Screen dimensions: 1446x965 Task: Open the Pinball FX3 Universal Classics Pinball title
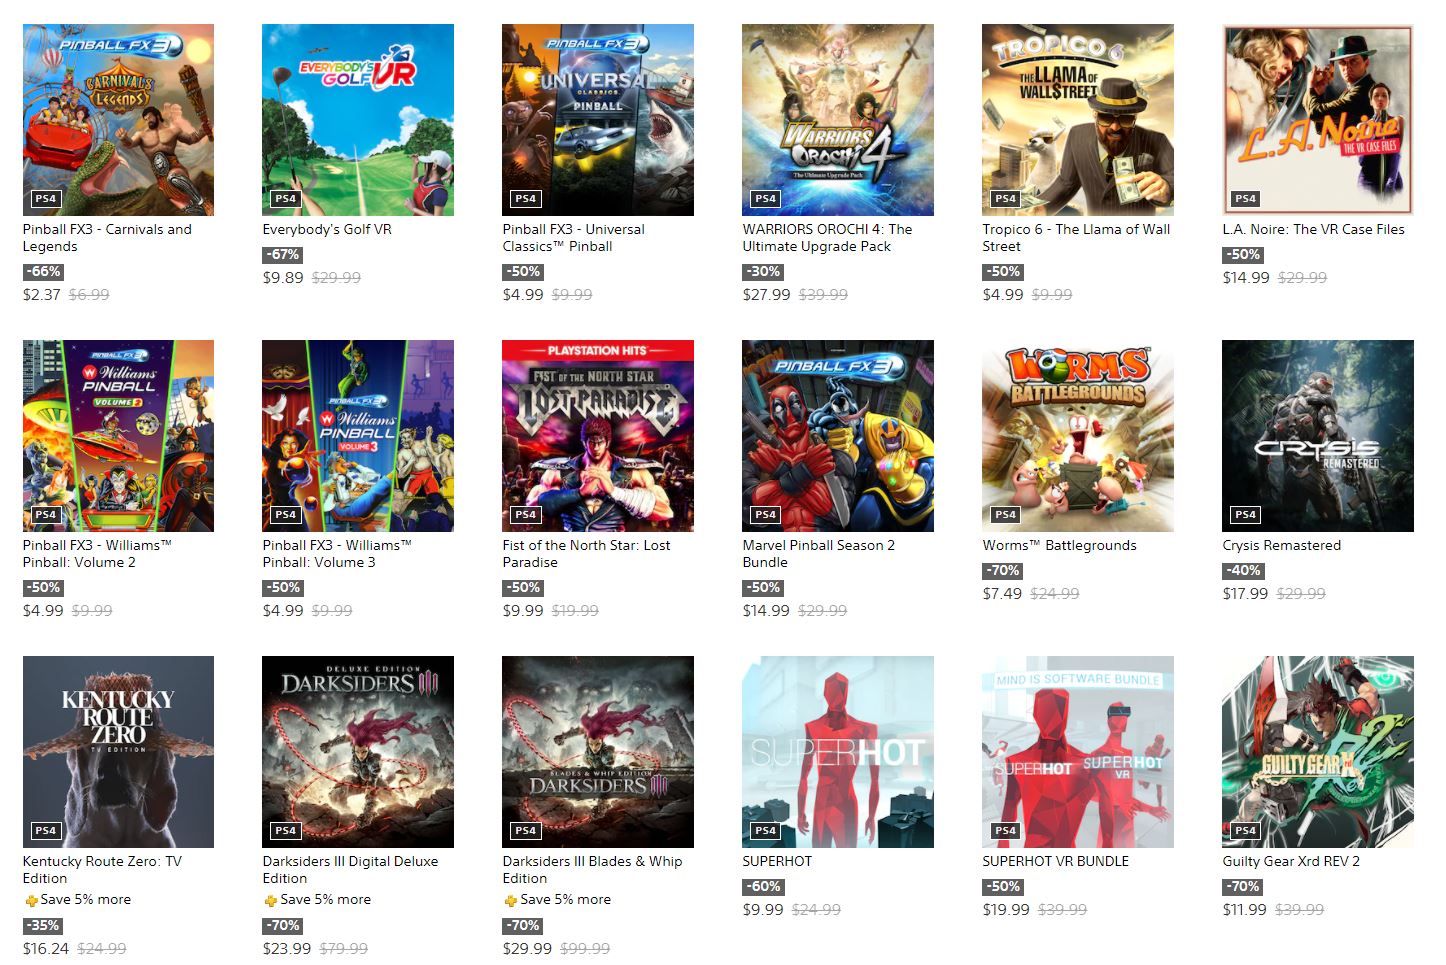click(x=573, y=237)
